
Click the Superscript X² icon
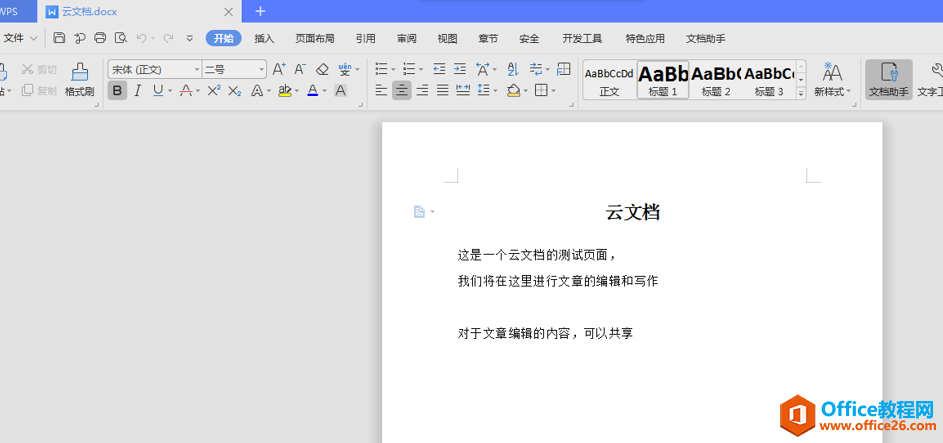point(214,91)
